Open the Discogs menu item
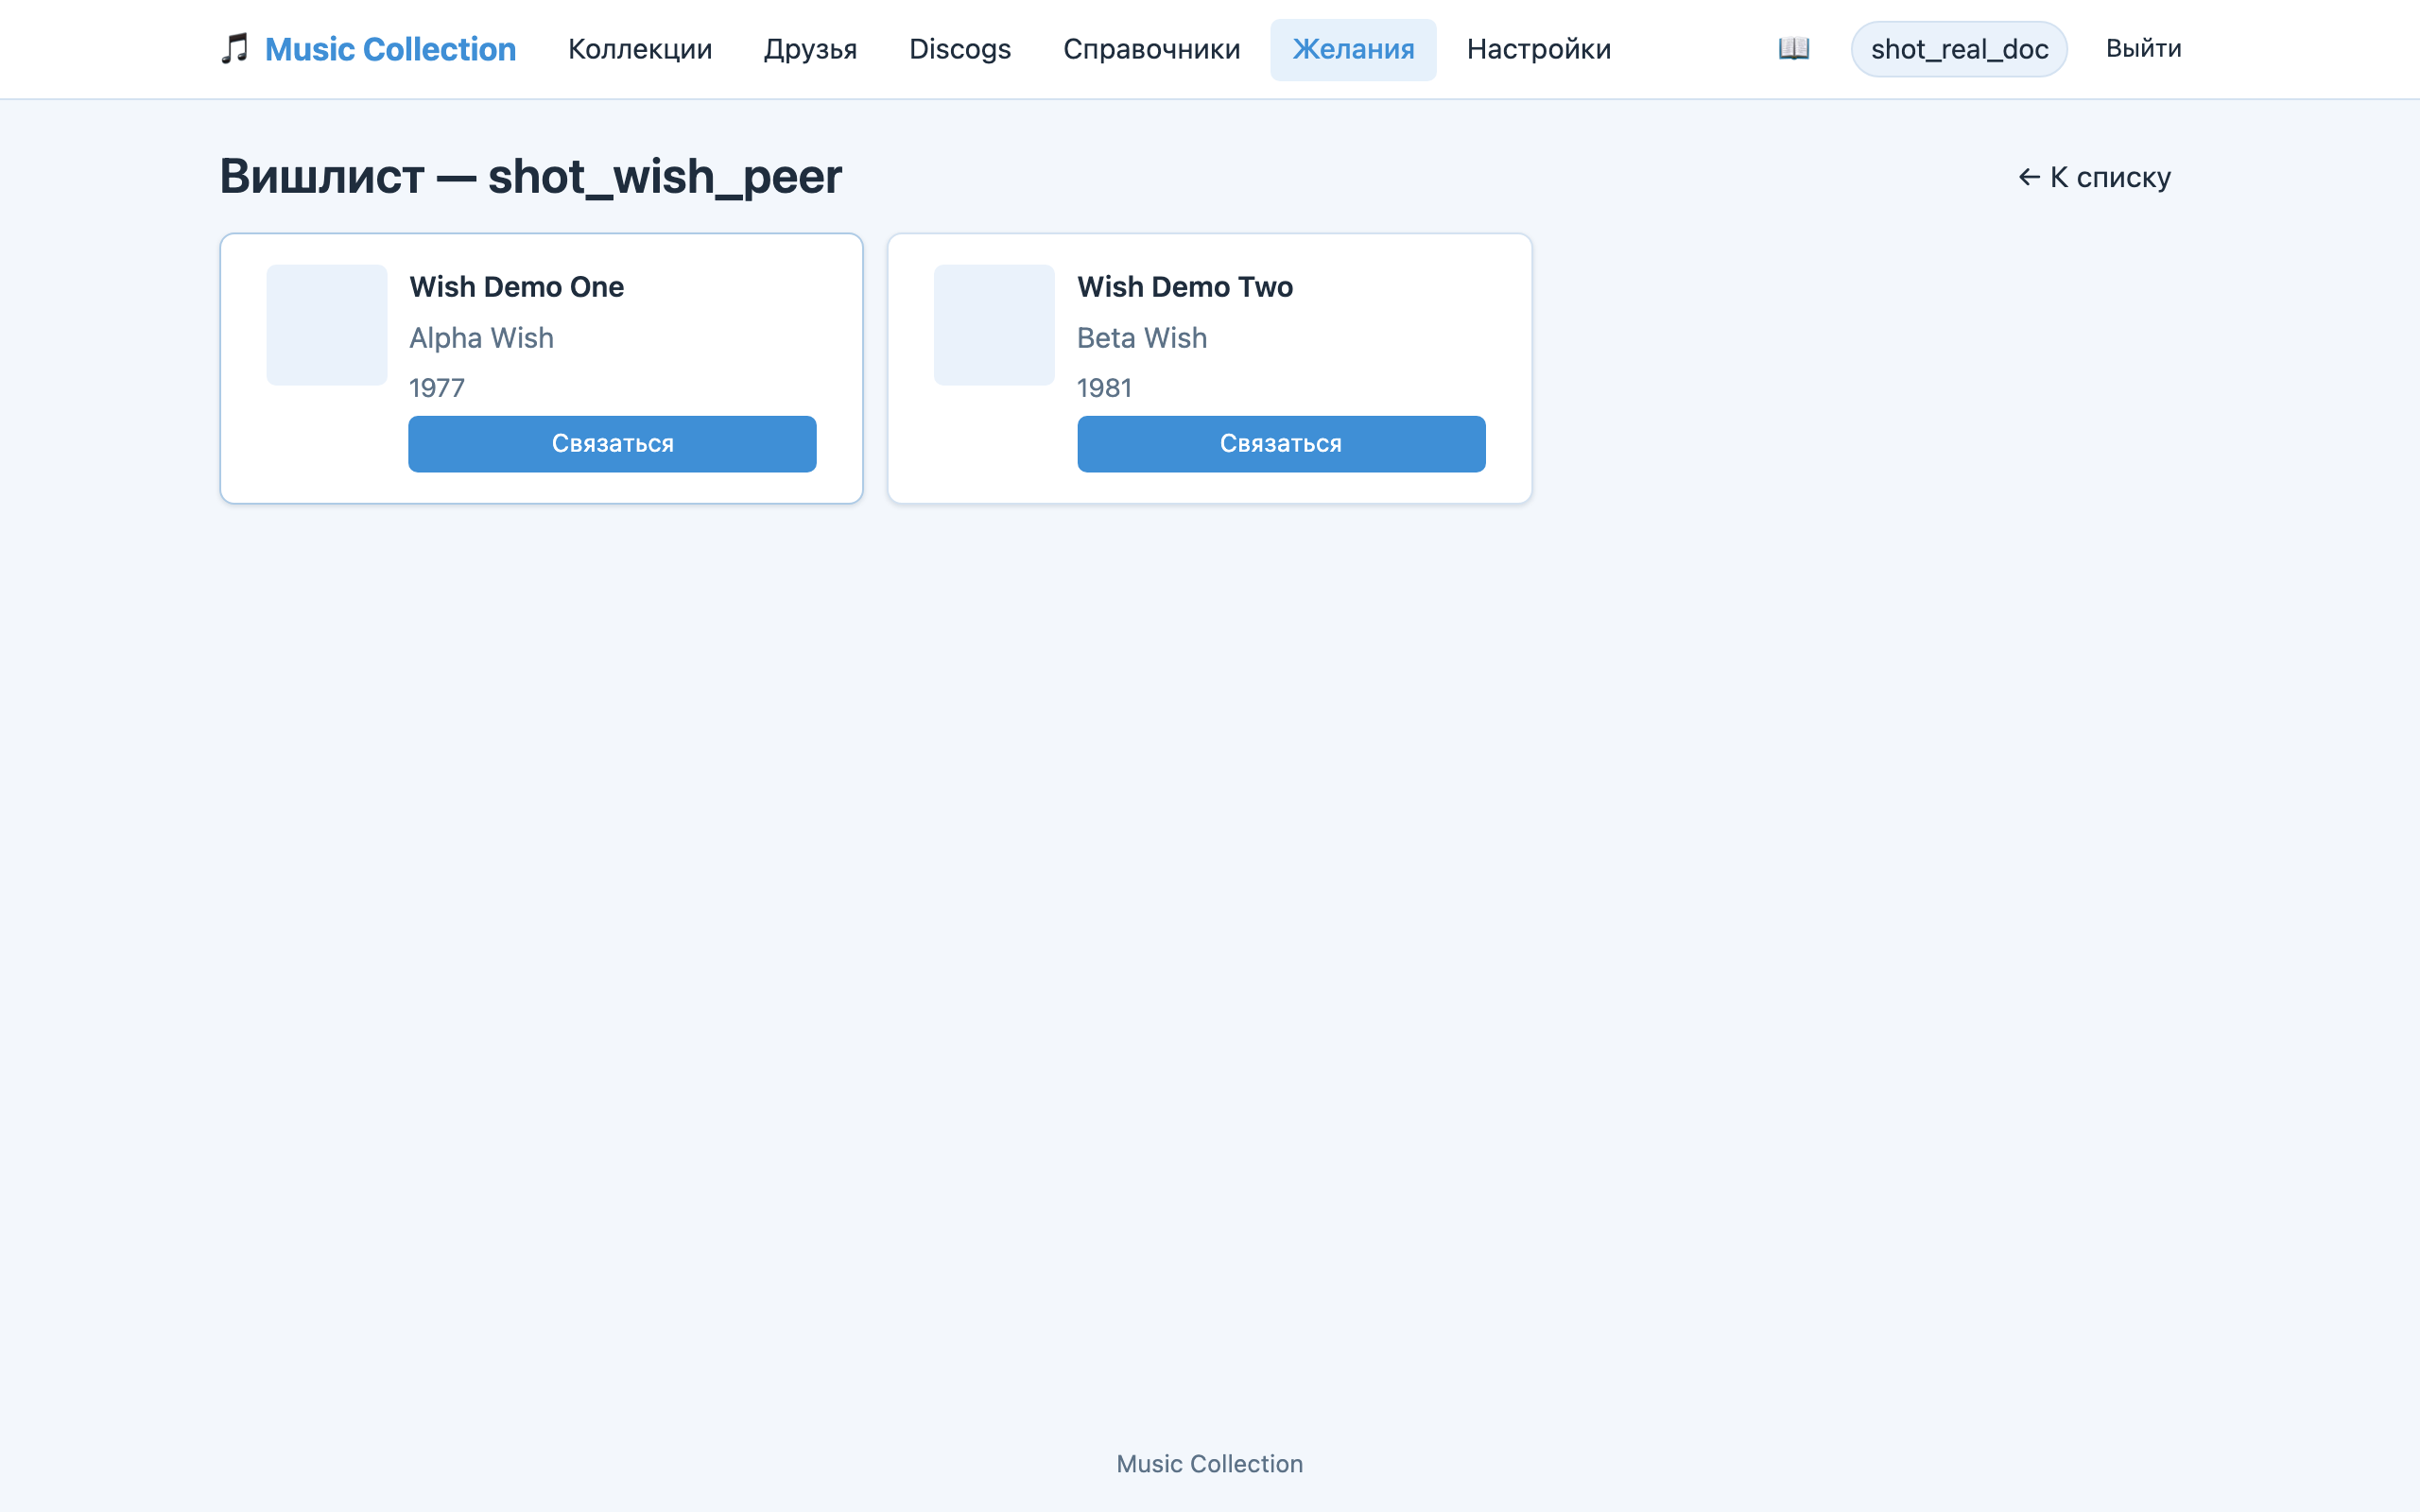The image size is (2420, 1512). (960, 49)
